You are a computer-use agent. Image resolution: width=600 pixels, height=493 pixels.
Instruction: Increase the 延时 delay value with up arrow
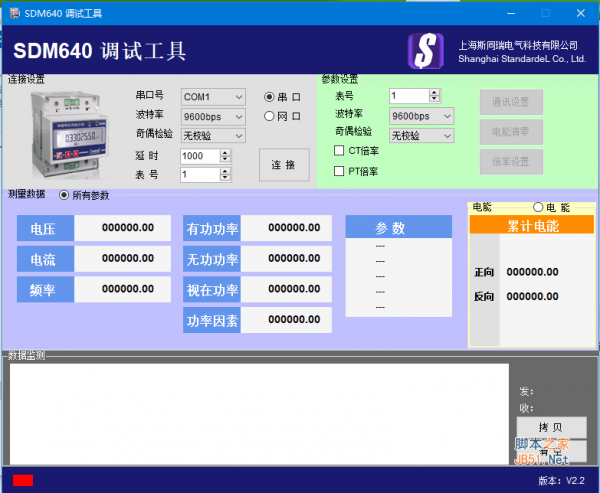pos(224,152)
